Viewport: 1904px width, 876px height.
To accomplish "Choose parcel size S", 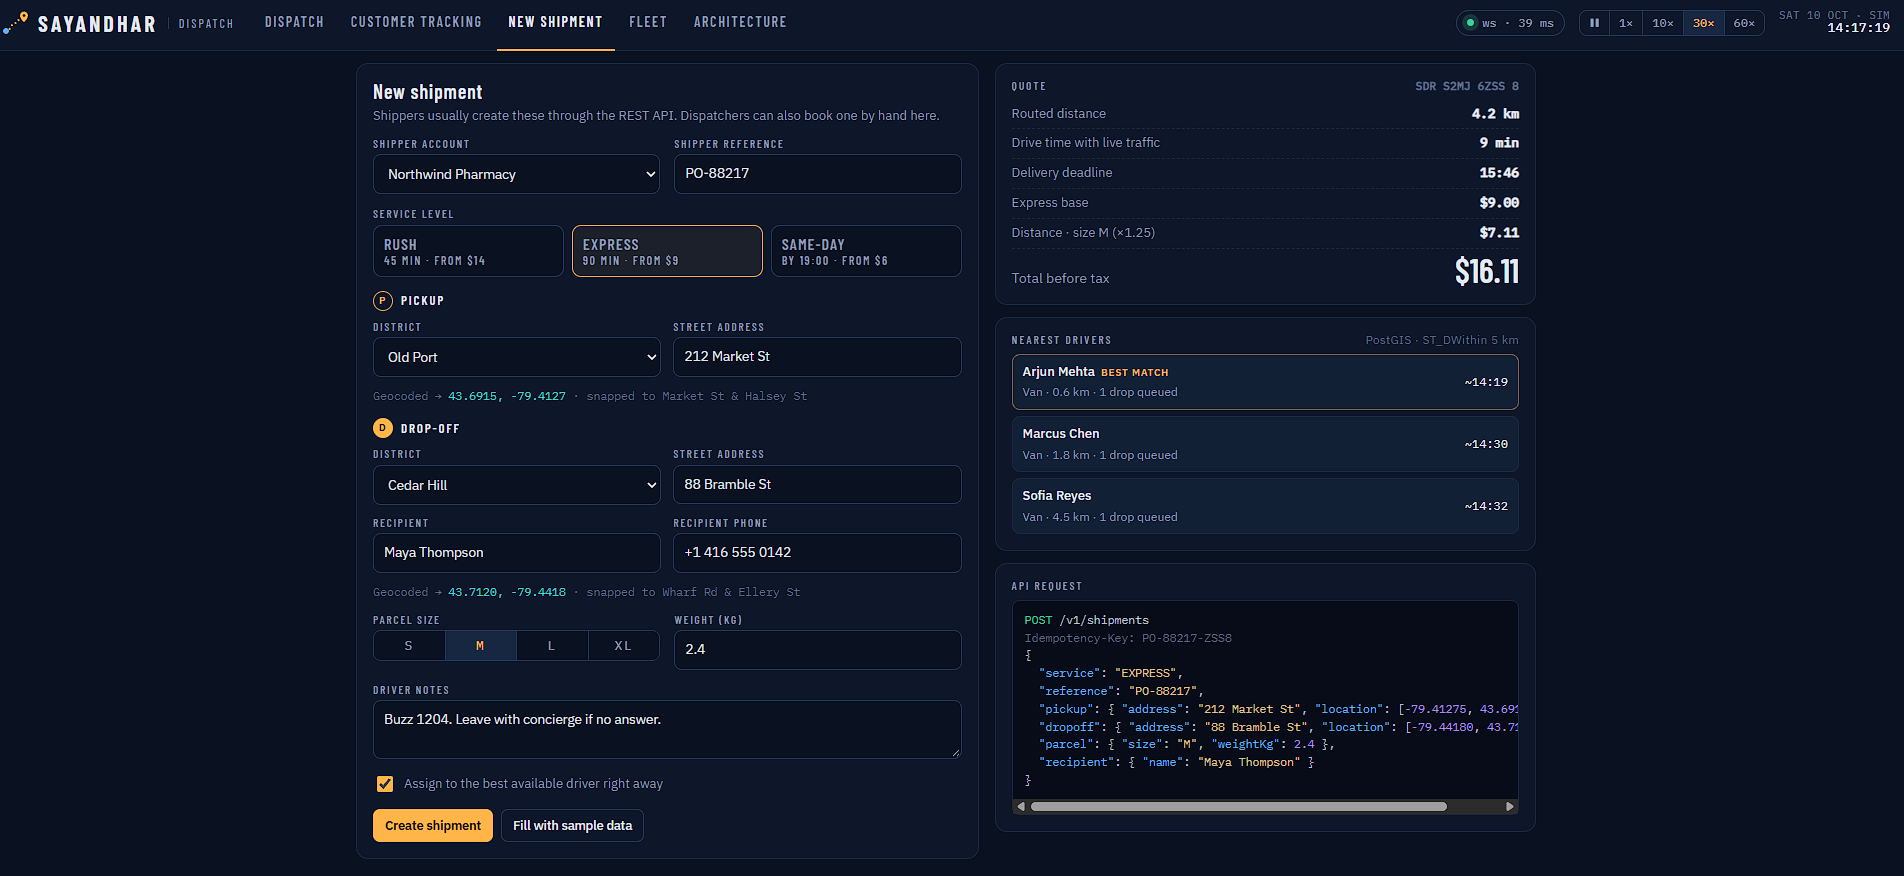I will pyautogui.click(x=409, y=646).
